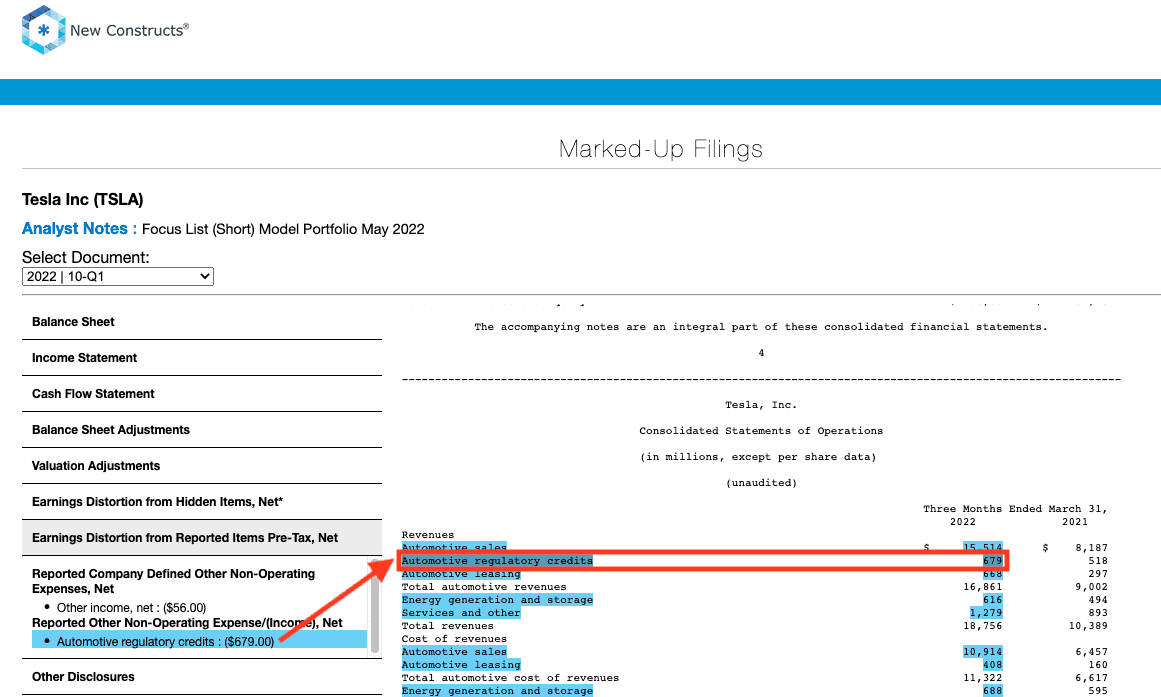Click the New Constructs hexagon logo
Image resolution: width=1161 pixels, height=697 pixels.
(44, 30)
